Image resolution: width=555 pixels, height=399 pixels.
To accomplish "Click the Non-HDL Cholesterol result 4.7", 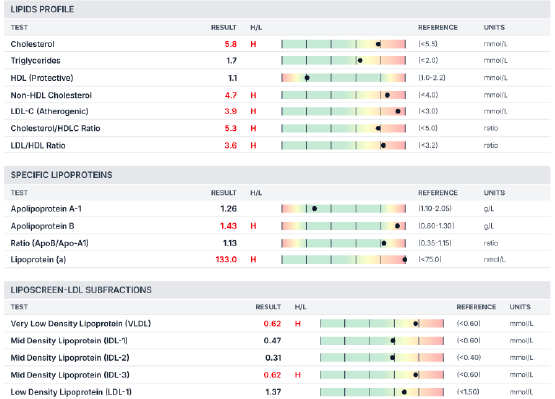I will [230, 95].
